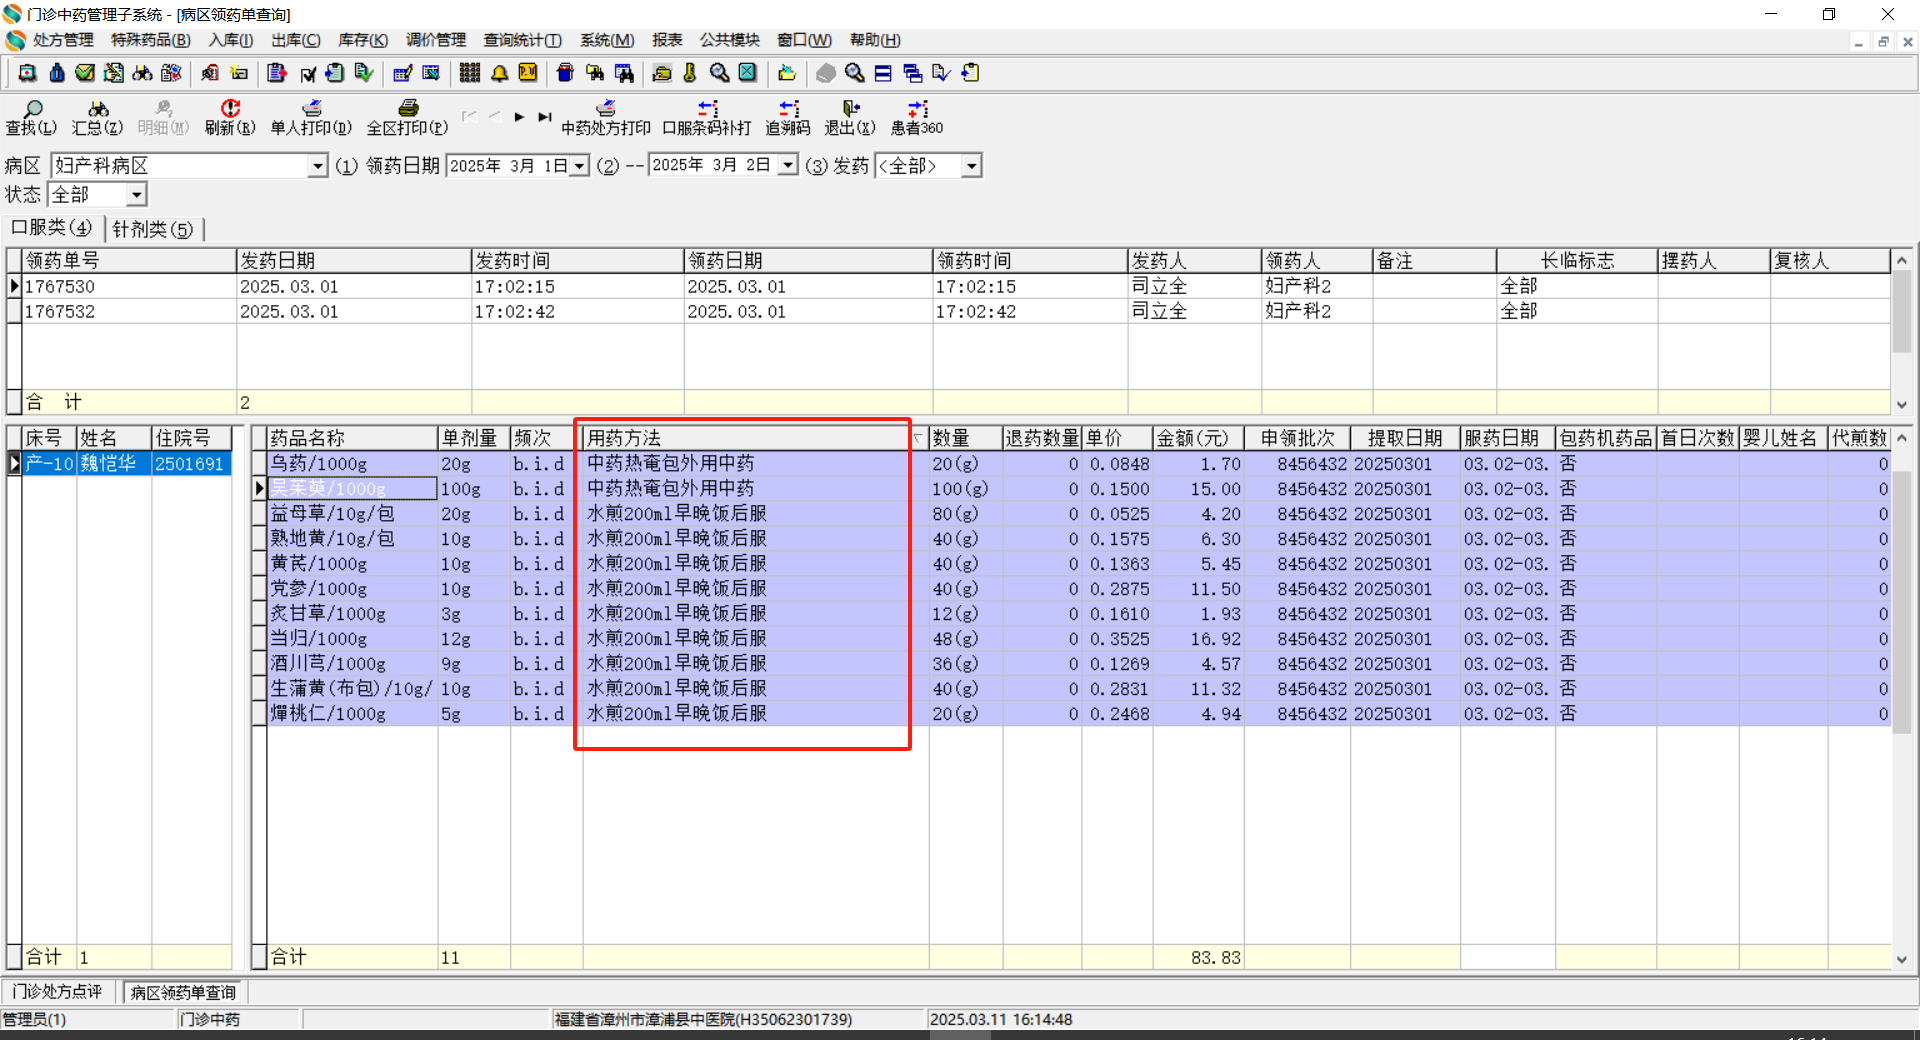Select prescription order row 1767532
Screen dimensions: 1920x1040
(60, 312)
